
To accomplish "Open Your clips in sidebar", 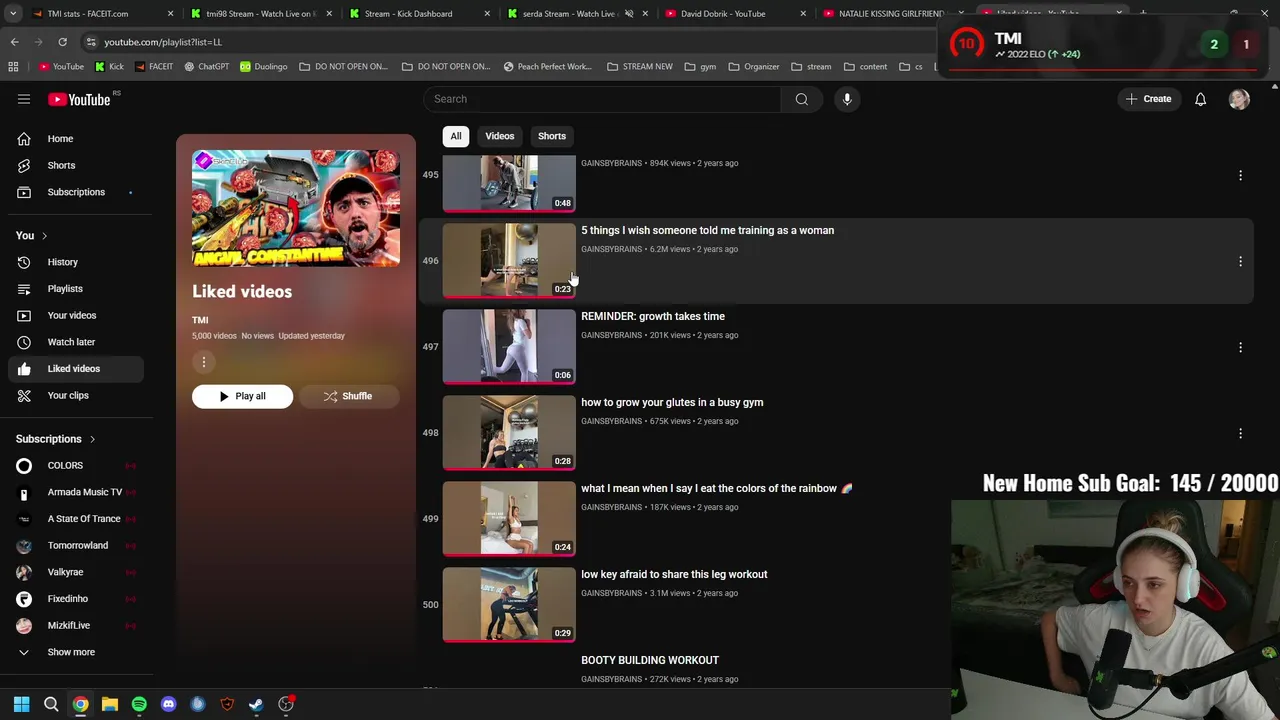I will [x=76, y=395].
